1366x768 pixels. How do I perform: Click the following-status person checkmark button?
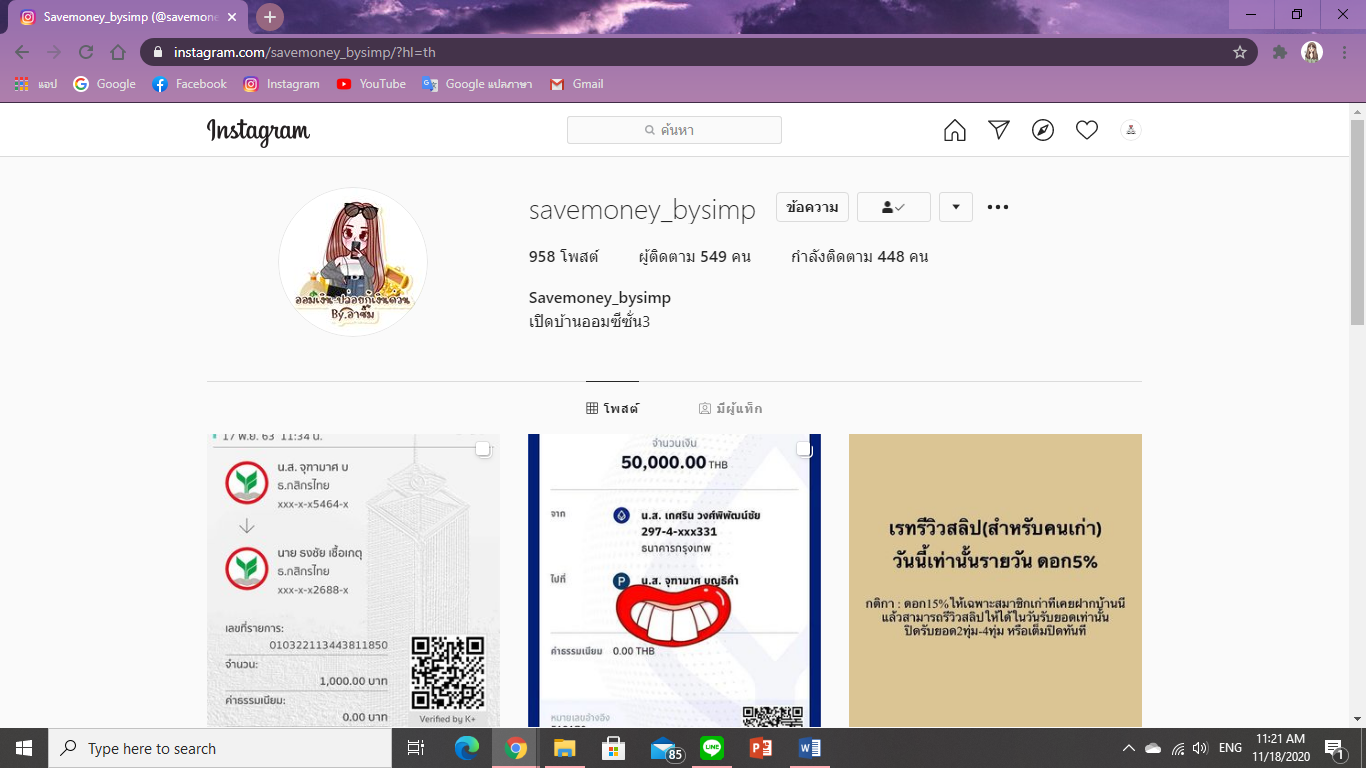pyautogui.click(x=894, y=207)
